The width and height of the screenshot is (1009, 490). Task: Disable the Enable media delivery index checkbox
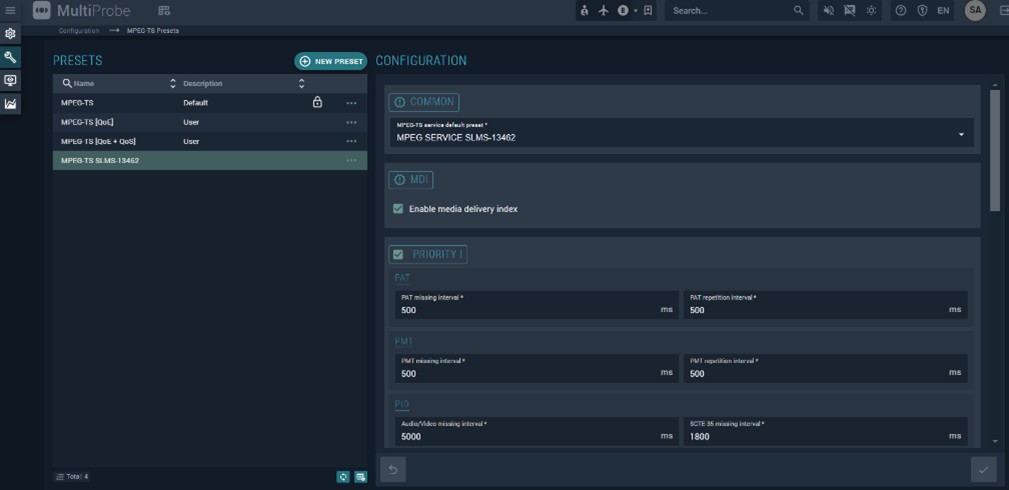398,209
